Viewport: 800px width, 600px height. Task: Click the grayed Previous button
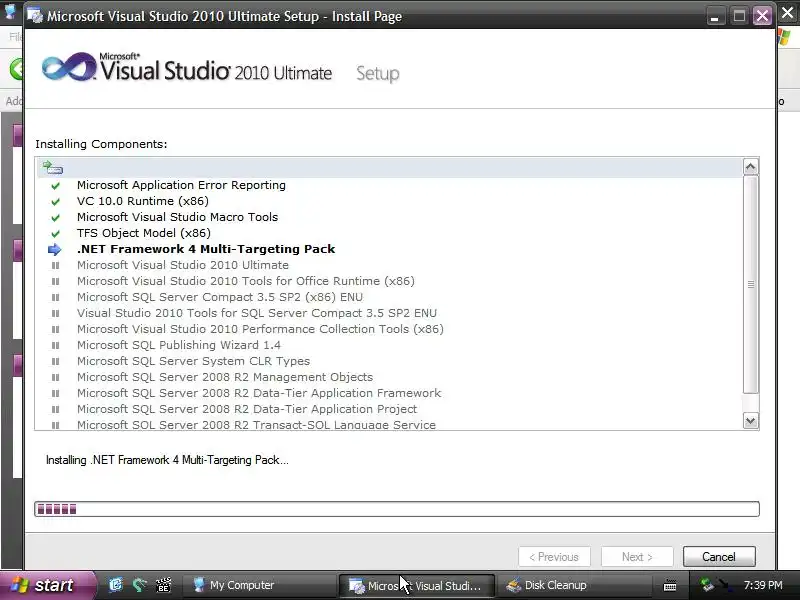click(x=554, y=557)
